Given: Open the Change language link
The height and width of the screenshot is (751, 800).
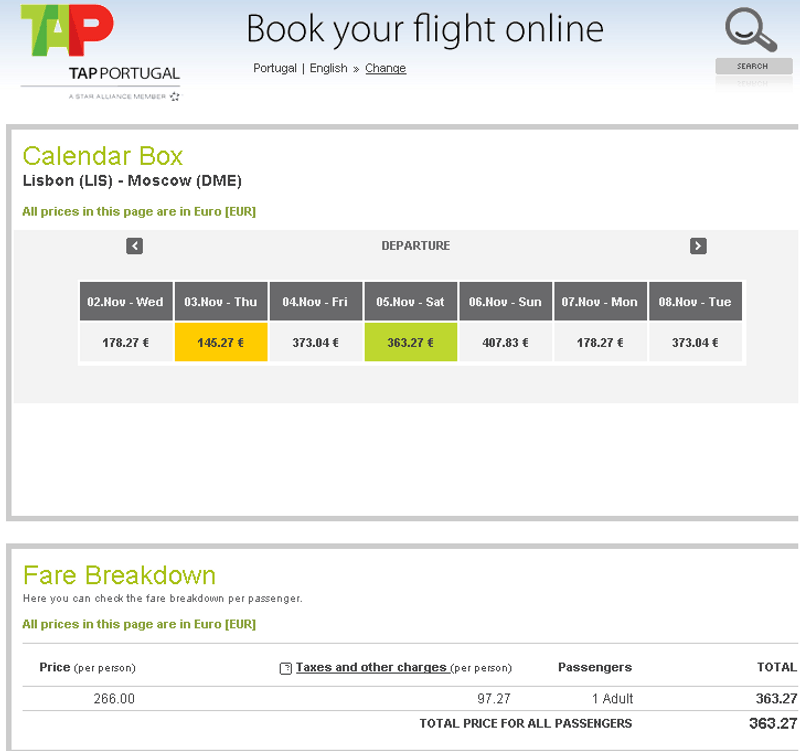Looking at the screenshot, I should pyautogui.click(x=385, y=69).
